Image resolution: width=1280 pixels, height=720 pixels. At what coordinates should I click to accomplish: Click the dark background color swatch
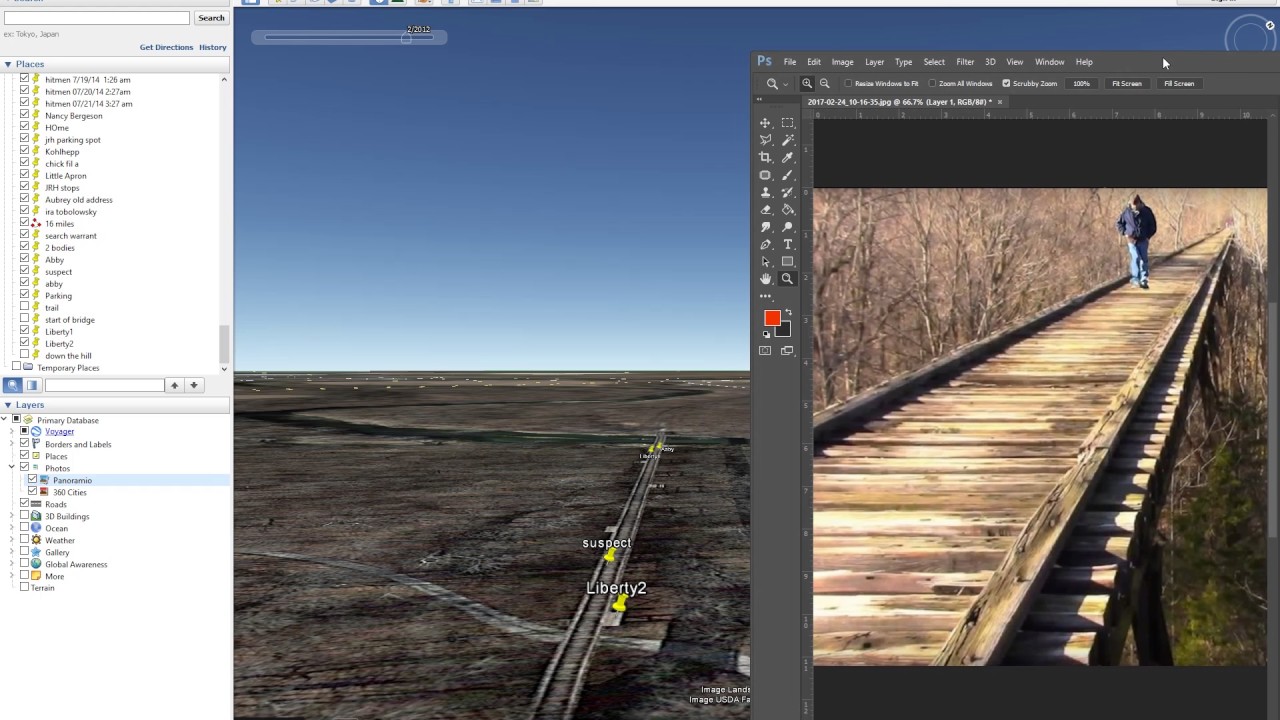tap(784, 331)
